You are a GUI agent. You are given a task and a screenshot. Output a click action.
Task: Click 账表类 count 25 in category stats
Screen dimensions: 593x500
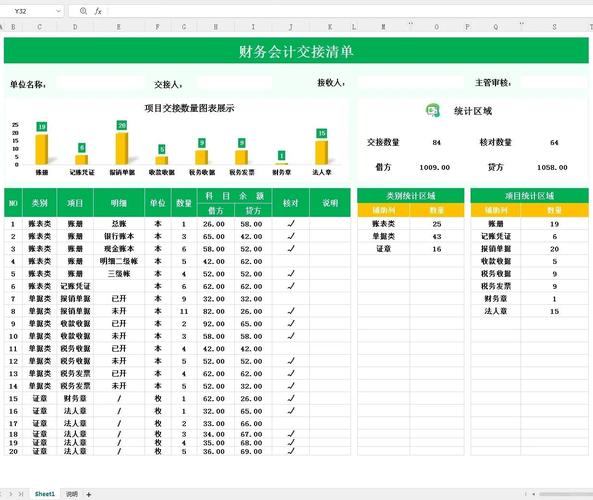[x=437, y=224]
